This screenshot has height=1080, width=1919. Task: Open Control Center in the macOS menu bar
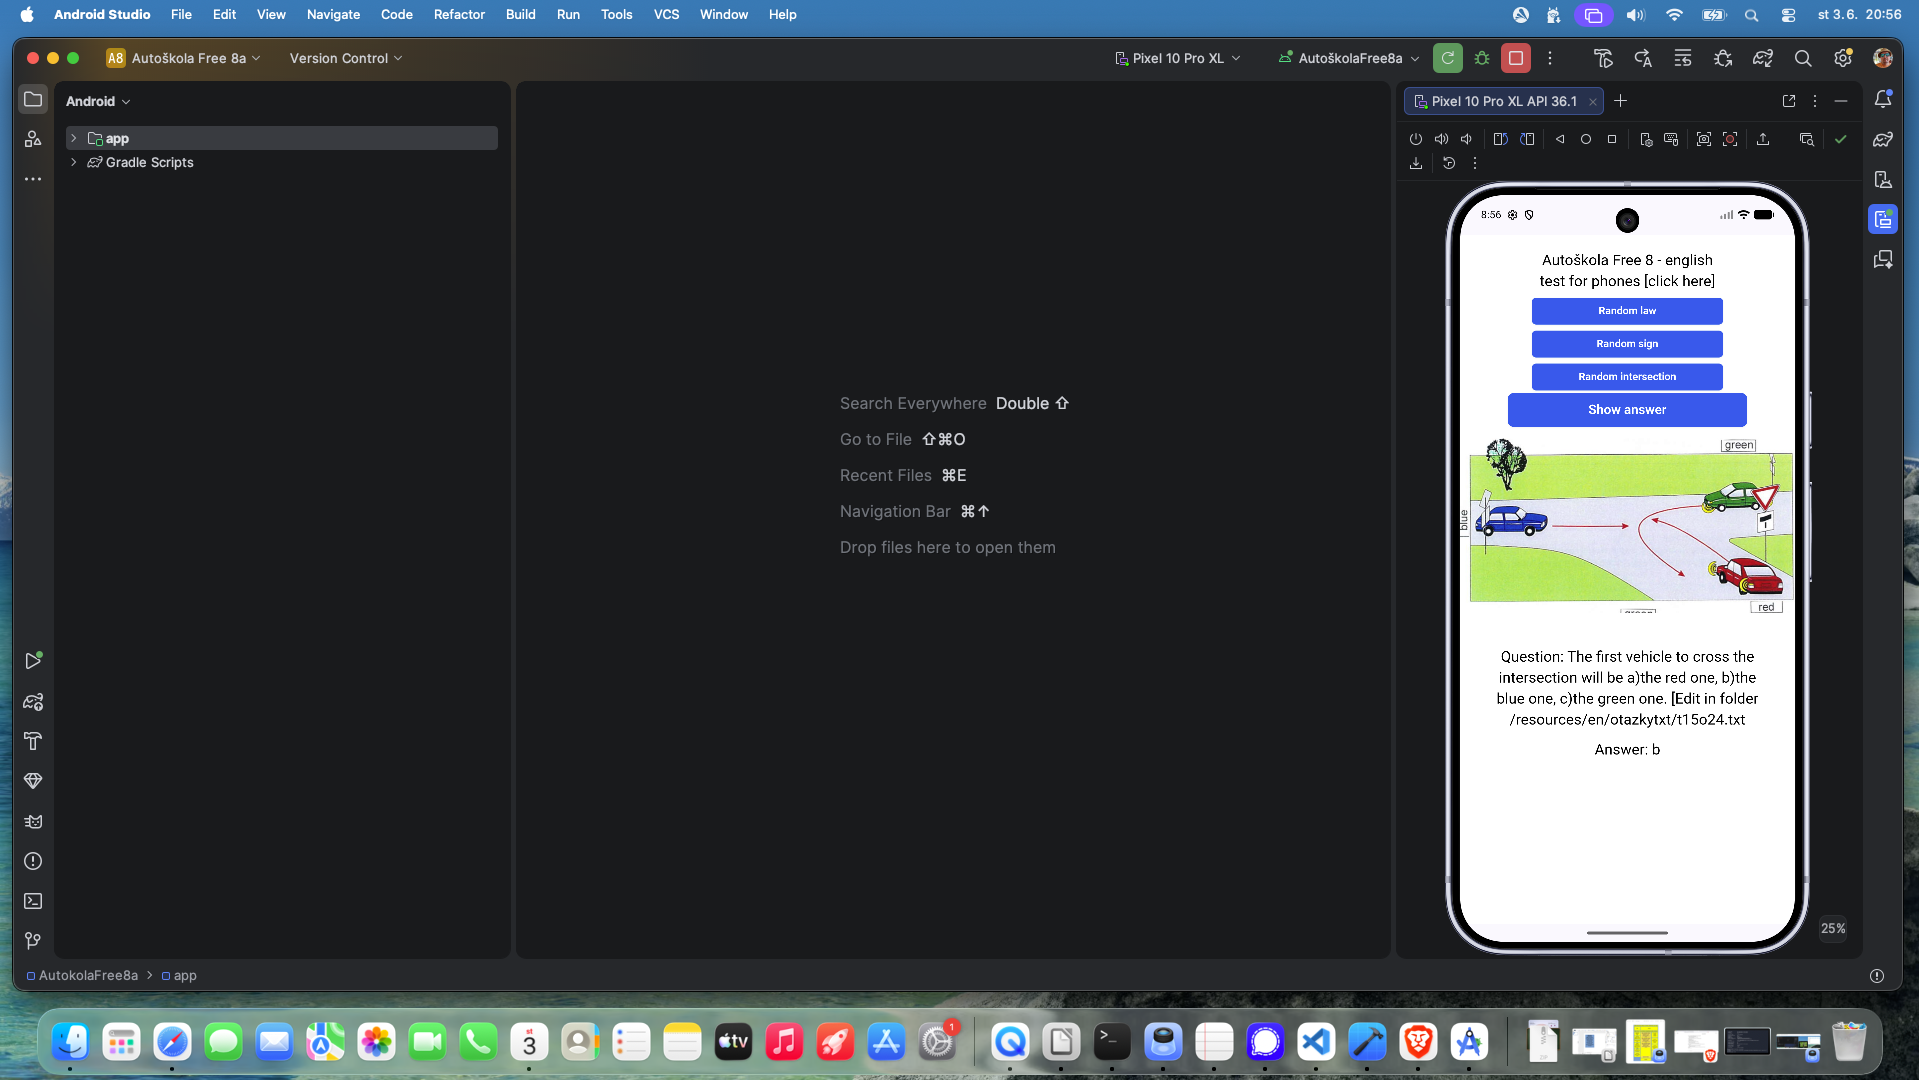[x=1788, y=14]
